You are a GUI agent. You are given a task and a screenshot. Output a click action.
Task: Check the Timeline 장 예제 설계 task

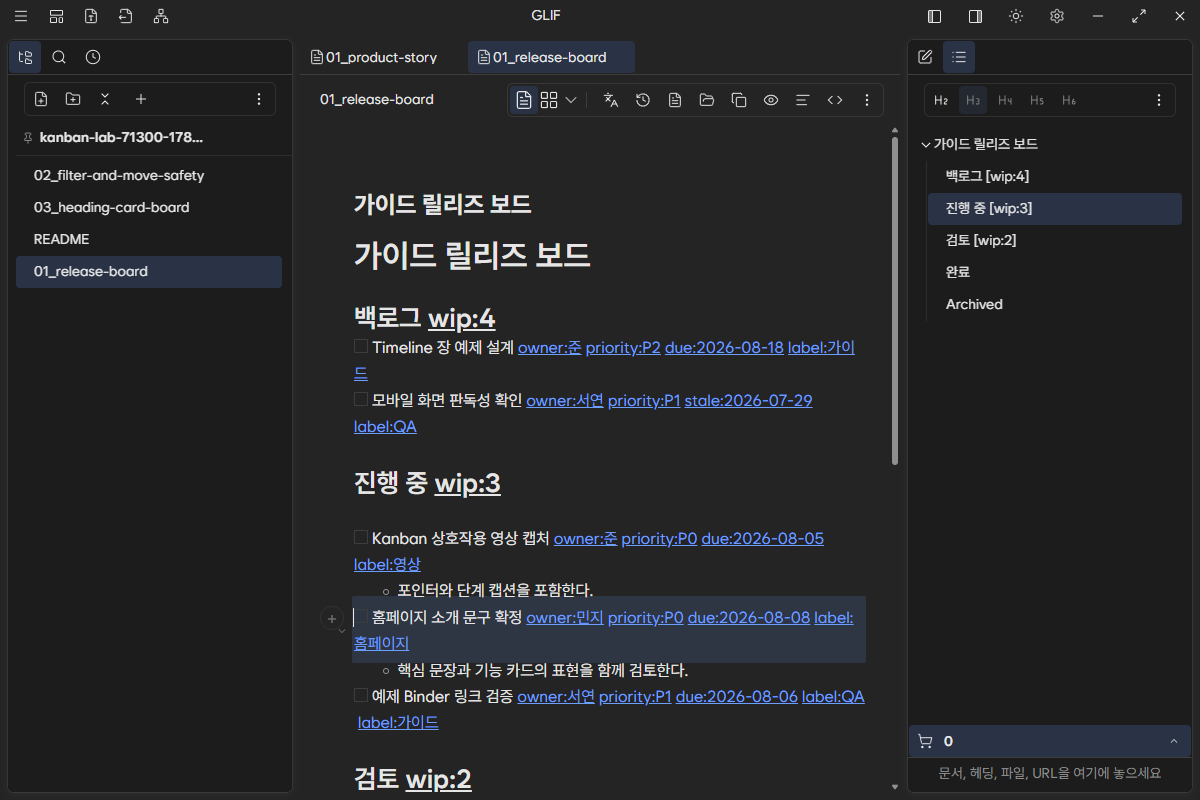point(361,346)
